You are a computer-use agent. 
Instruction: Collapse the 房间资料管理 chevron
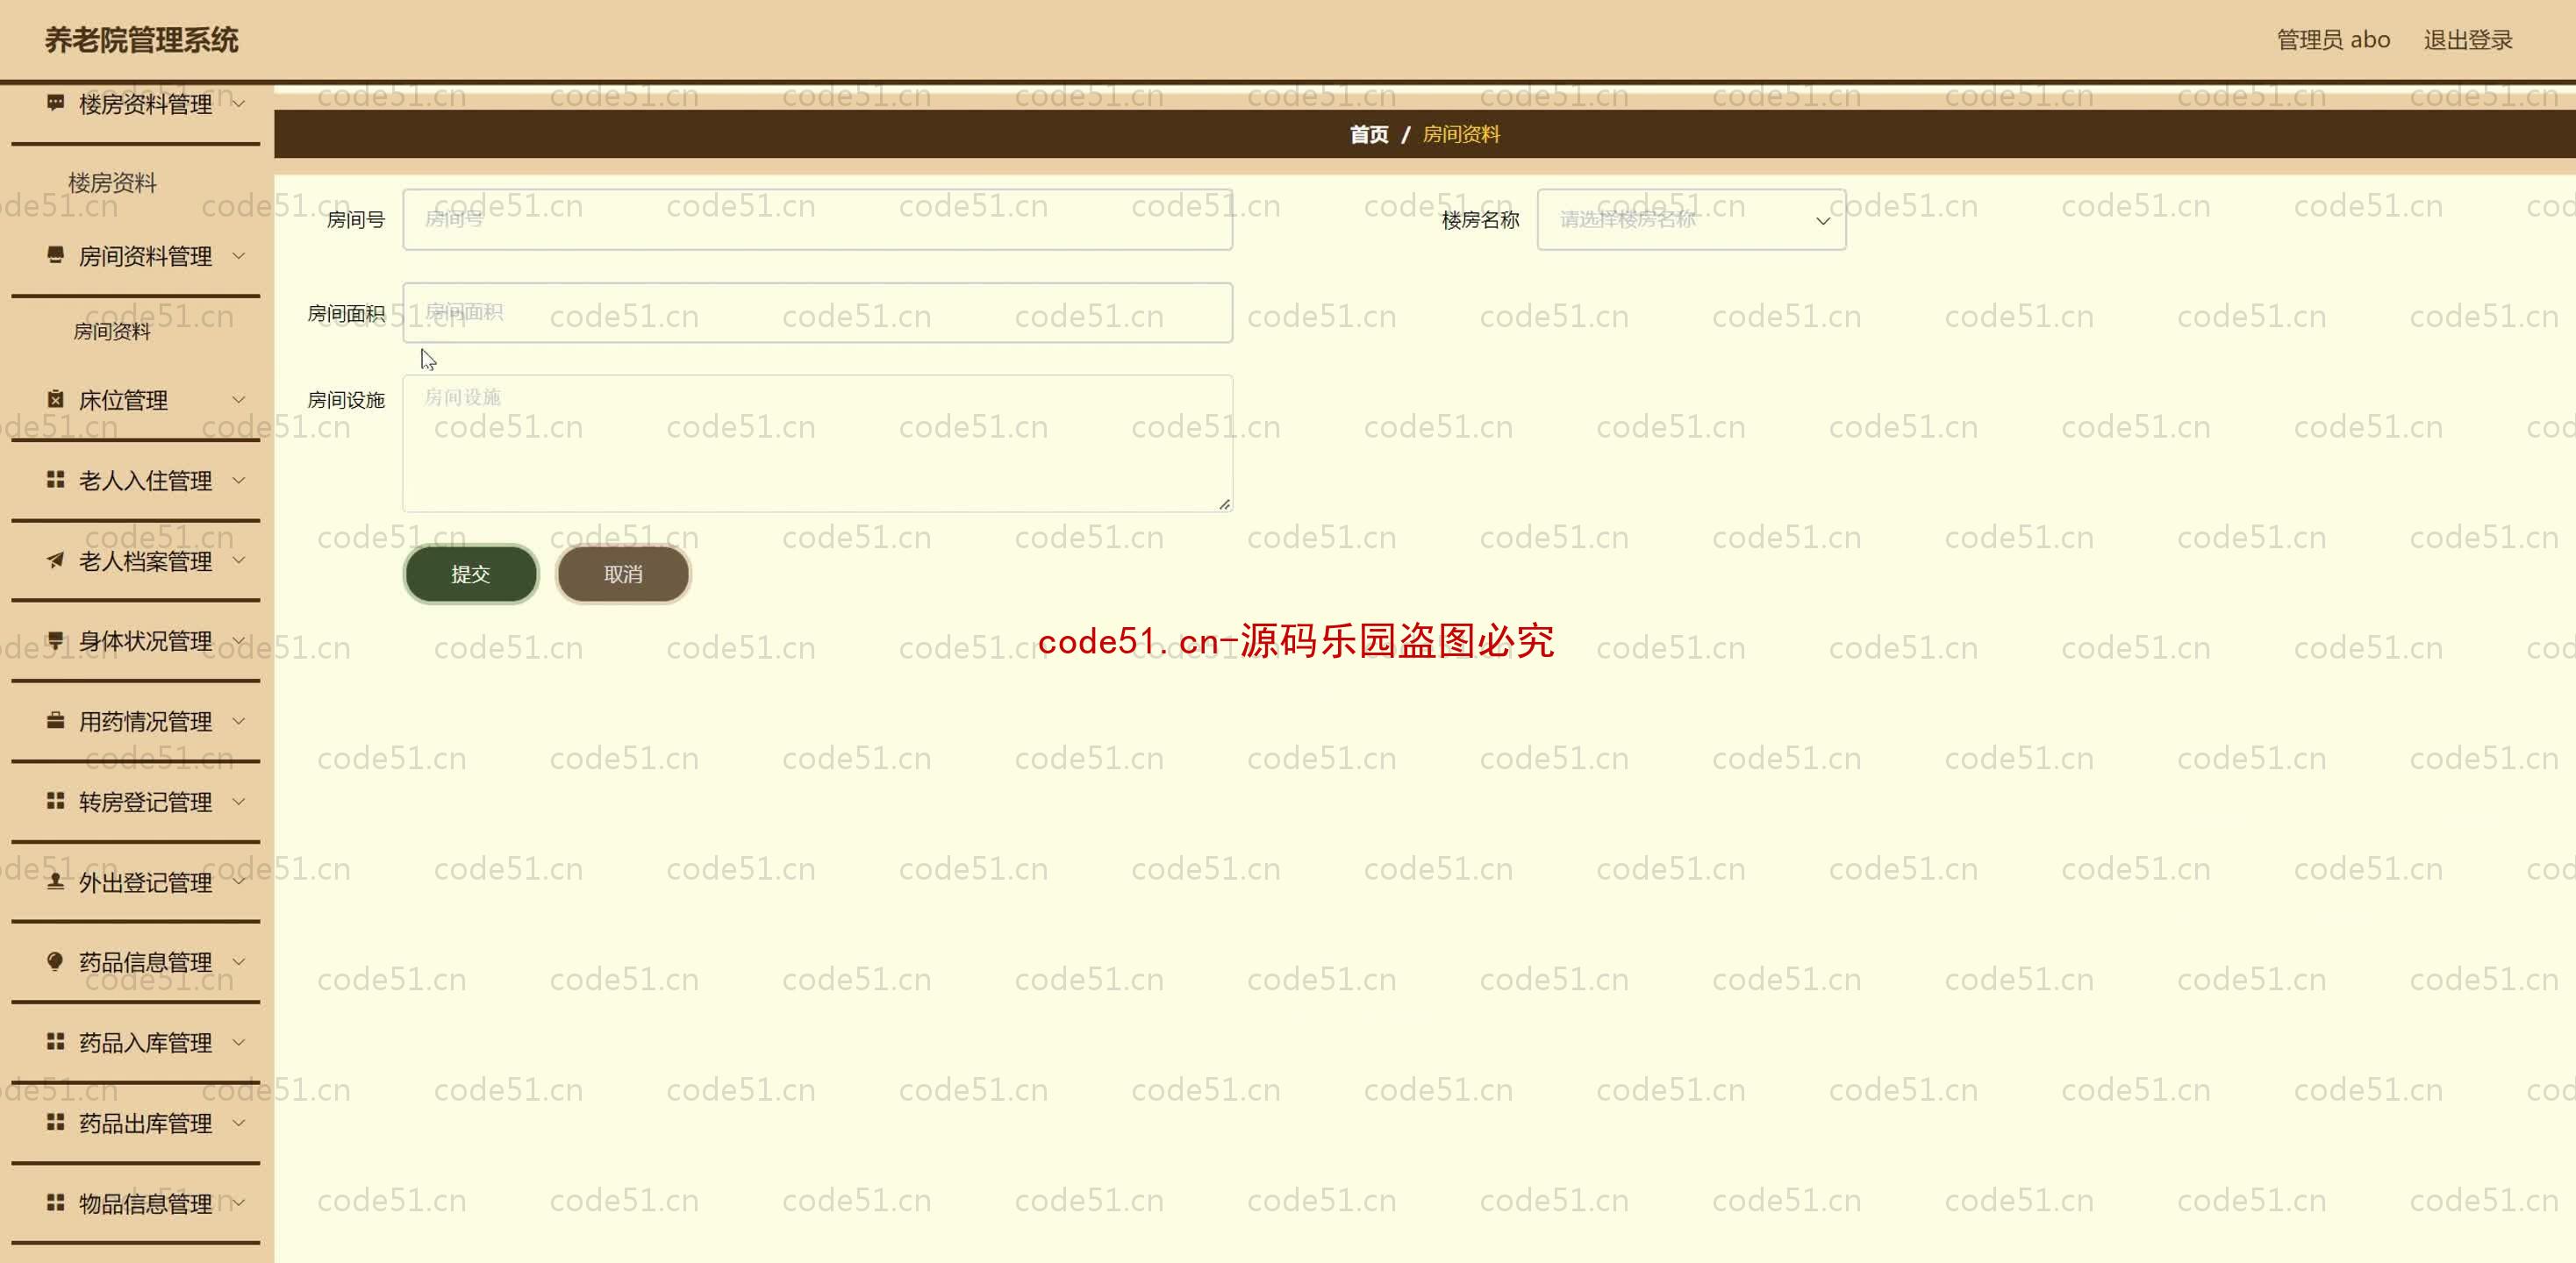pyautogui.click(x=239, y=256)
